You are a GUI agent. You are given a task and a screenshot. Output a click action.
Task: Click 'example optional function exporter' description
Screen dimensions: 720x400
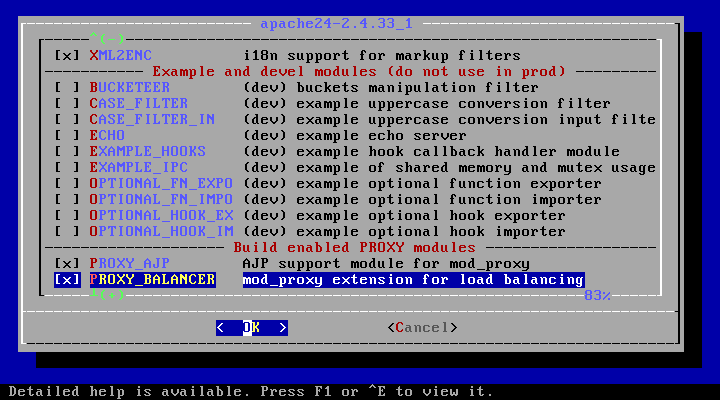coord(449,184)
